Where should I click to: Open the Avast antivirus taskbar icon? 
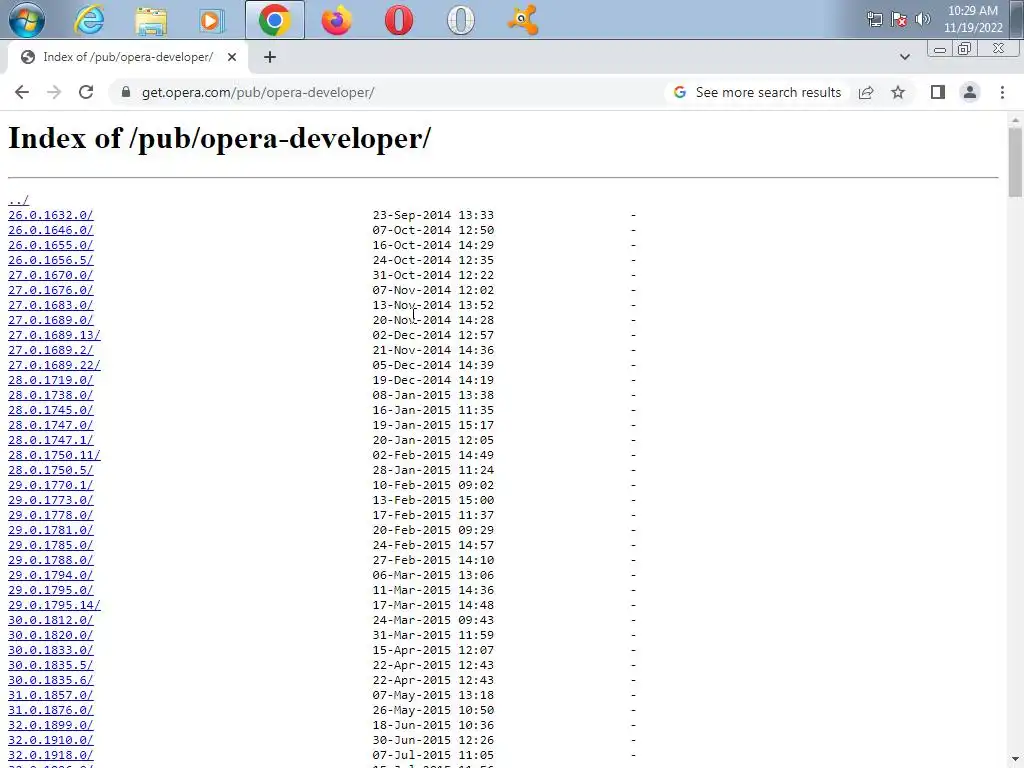pyautogui.click(x=523, y=20)
